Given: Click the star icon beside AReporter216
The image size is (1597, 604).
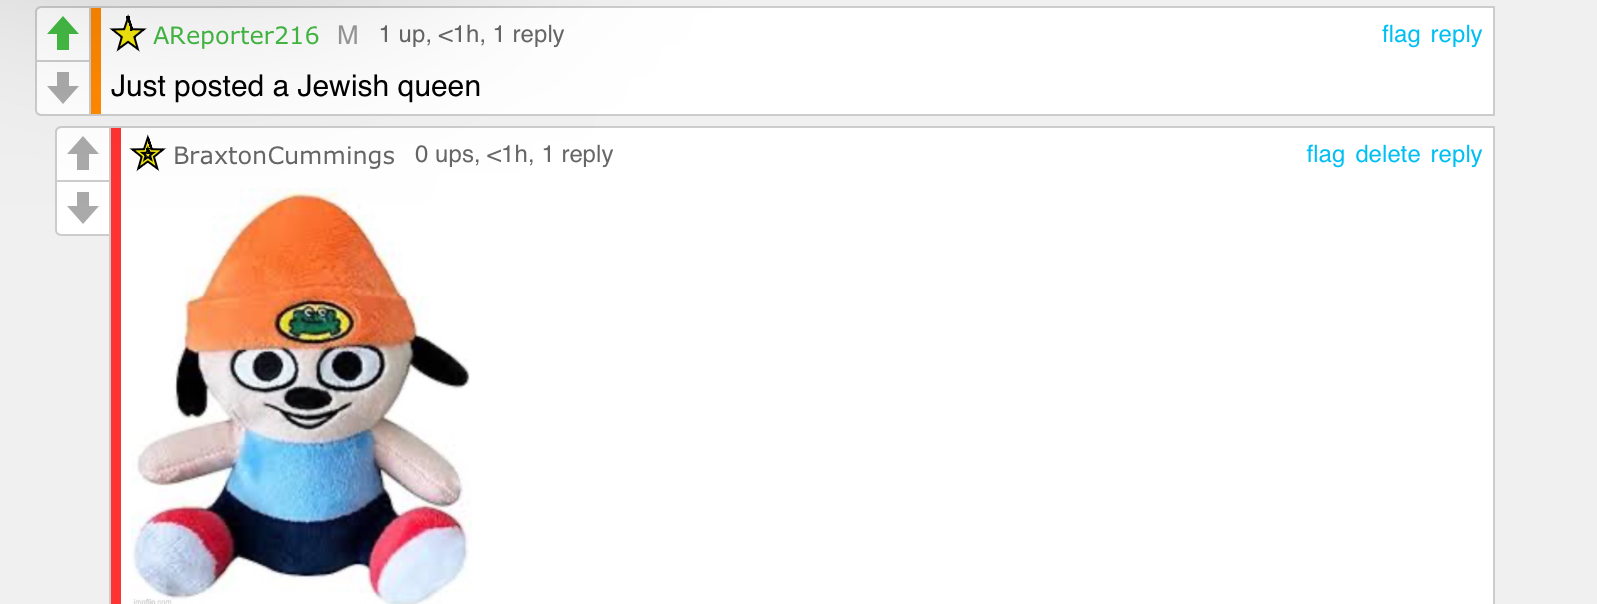Looking at the screenshot, I should pos(128,34).
